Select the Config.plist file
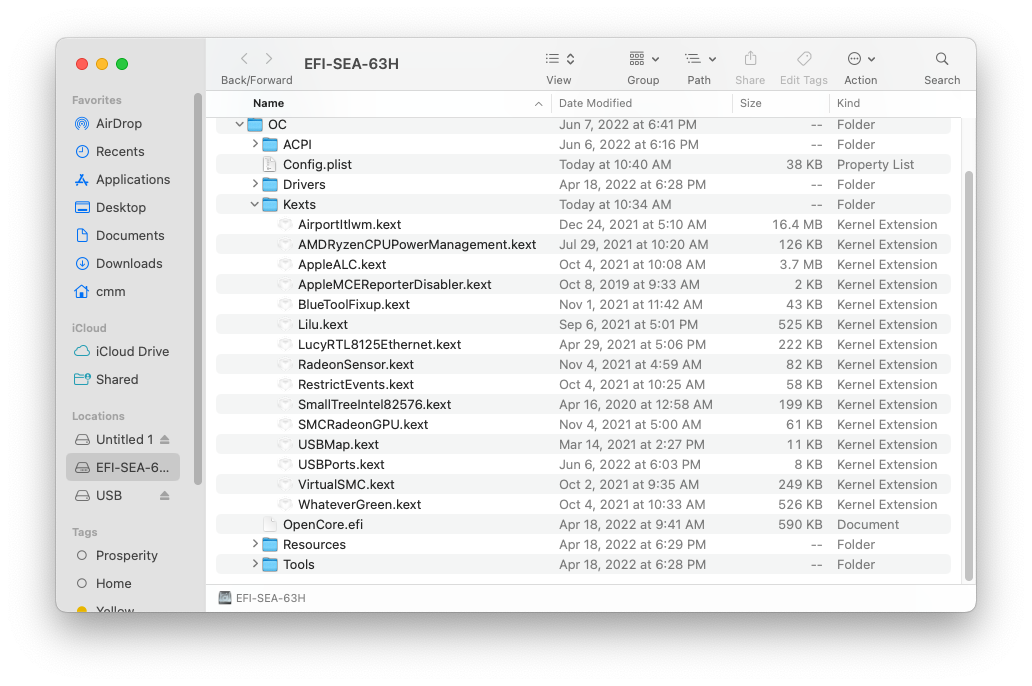Viewport: 1032px width, 686px height. coord(317,165)
